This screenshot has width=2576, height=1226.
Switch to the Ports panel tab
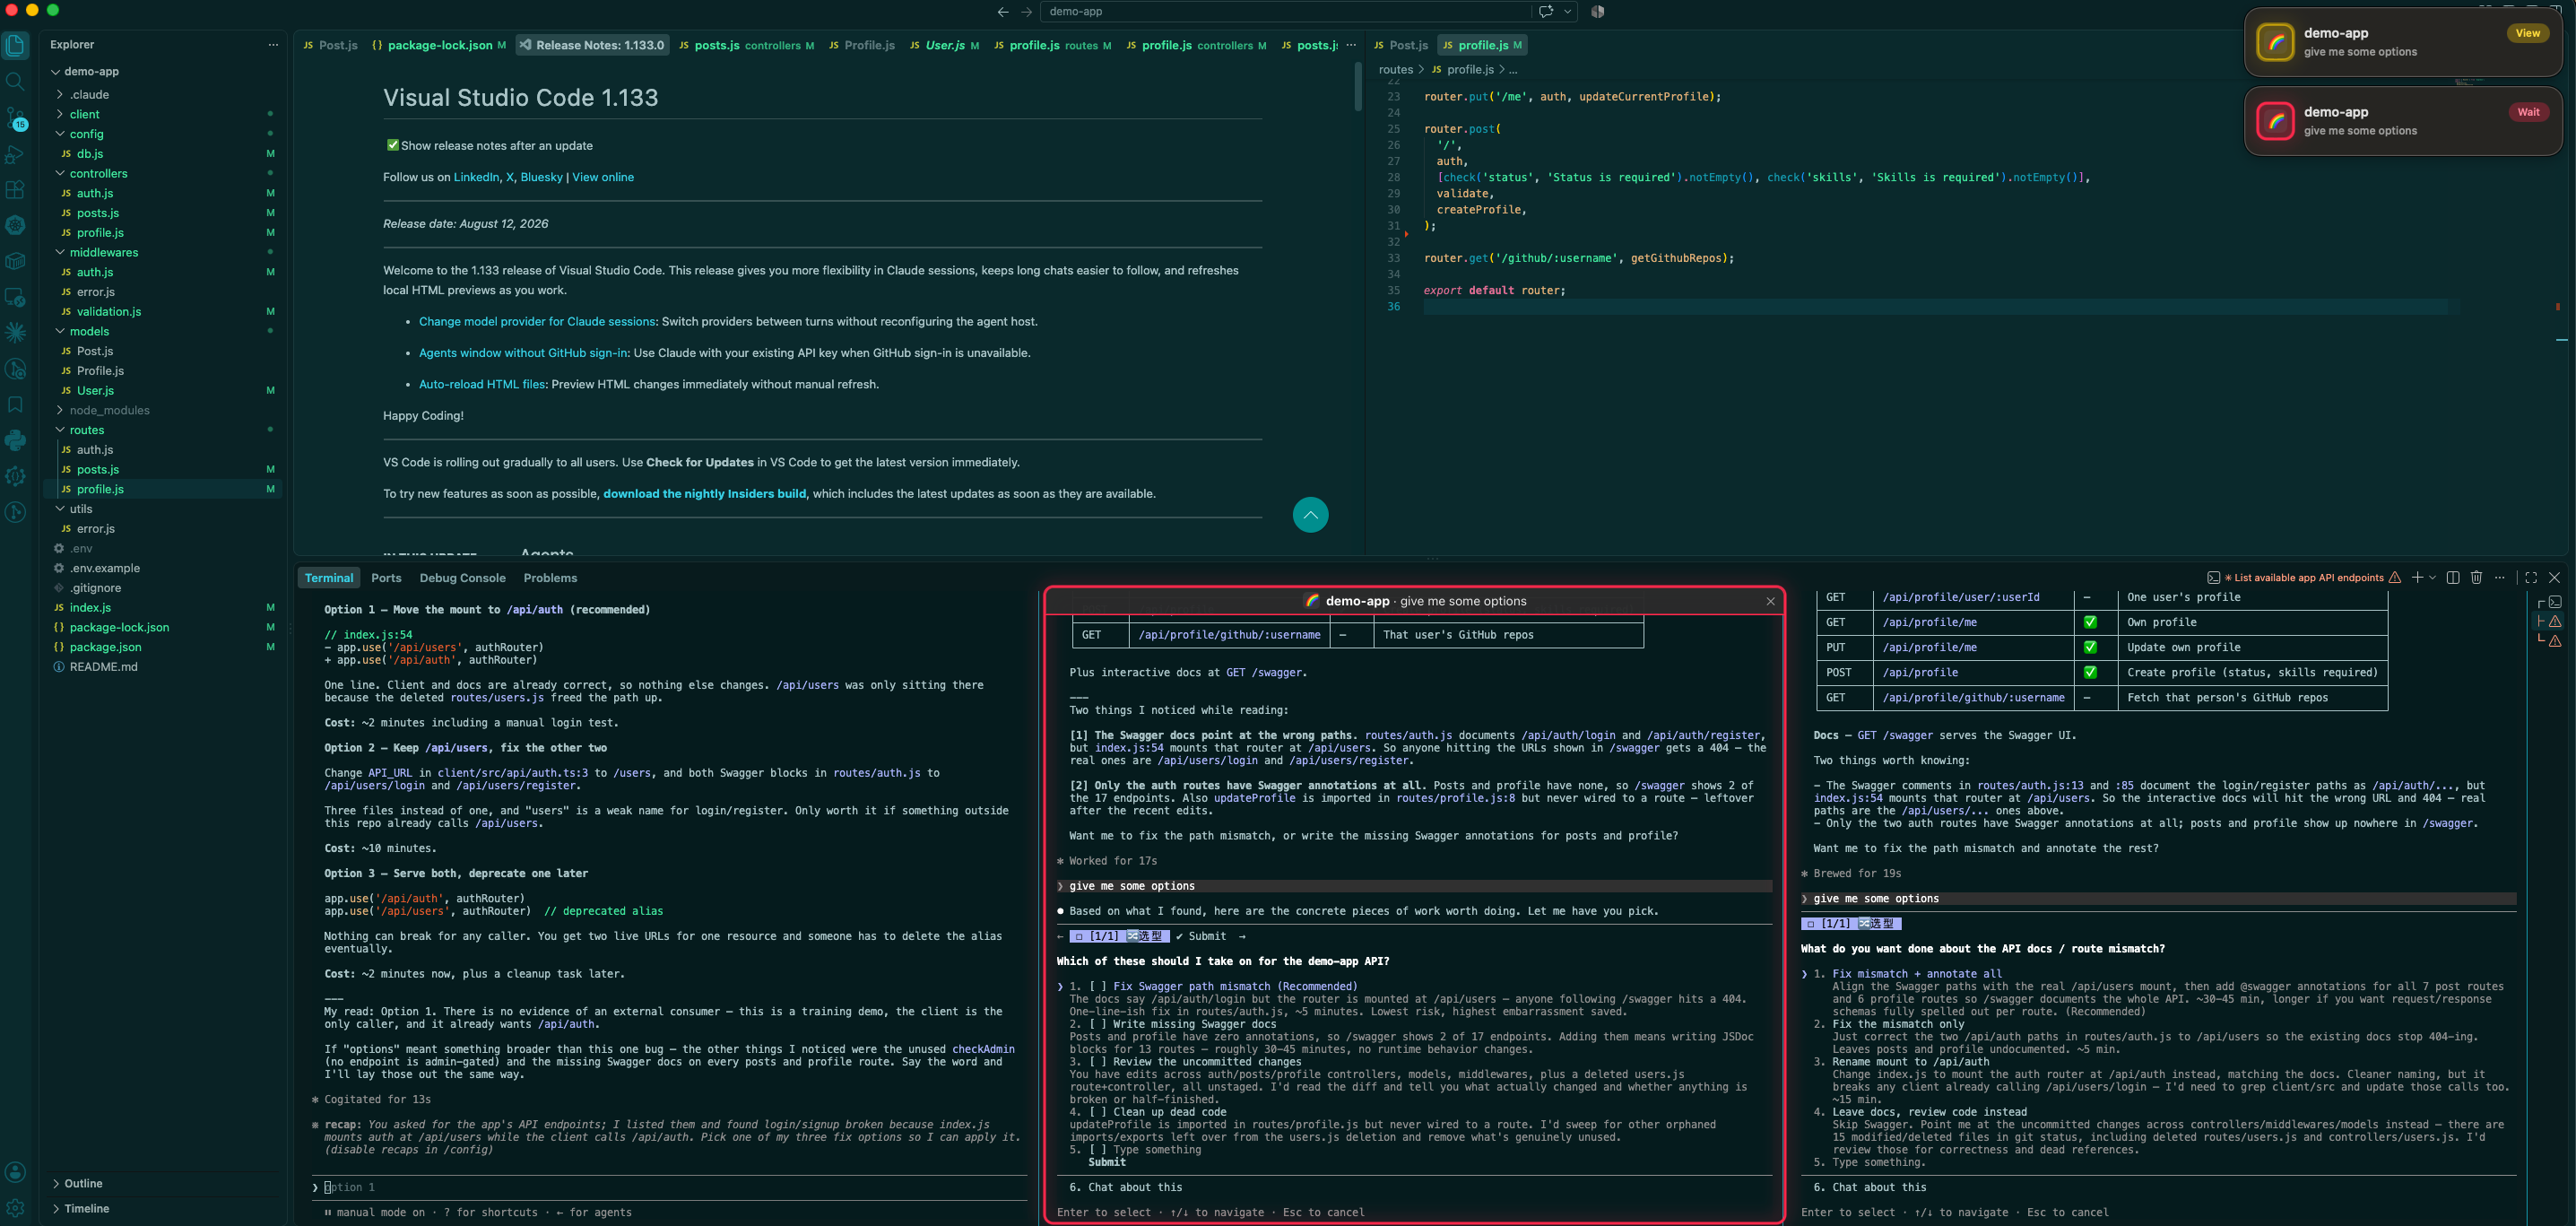[x=386, y=578]
